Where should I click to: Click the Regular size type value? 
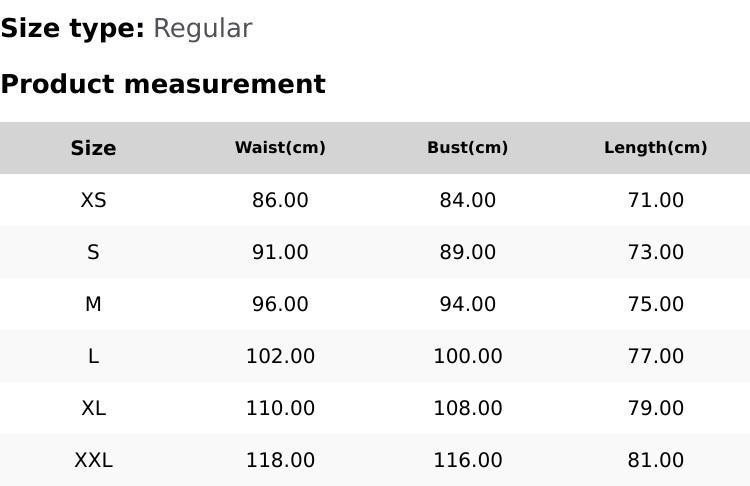(202, 28)
